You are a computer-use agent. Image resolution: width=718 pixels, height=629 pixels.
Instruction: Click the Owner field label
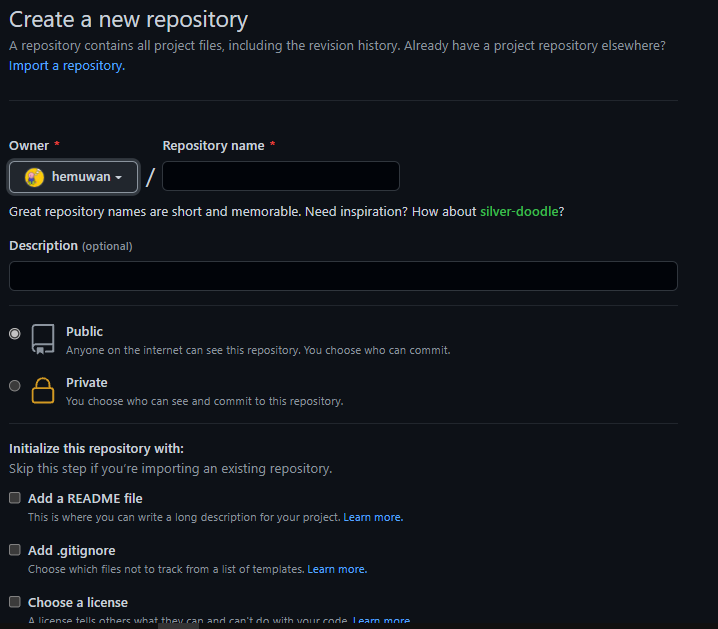point(29,146)
